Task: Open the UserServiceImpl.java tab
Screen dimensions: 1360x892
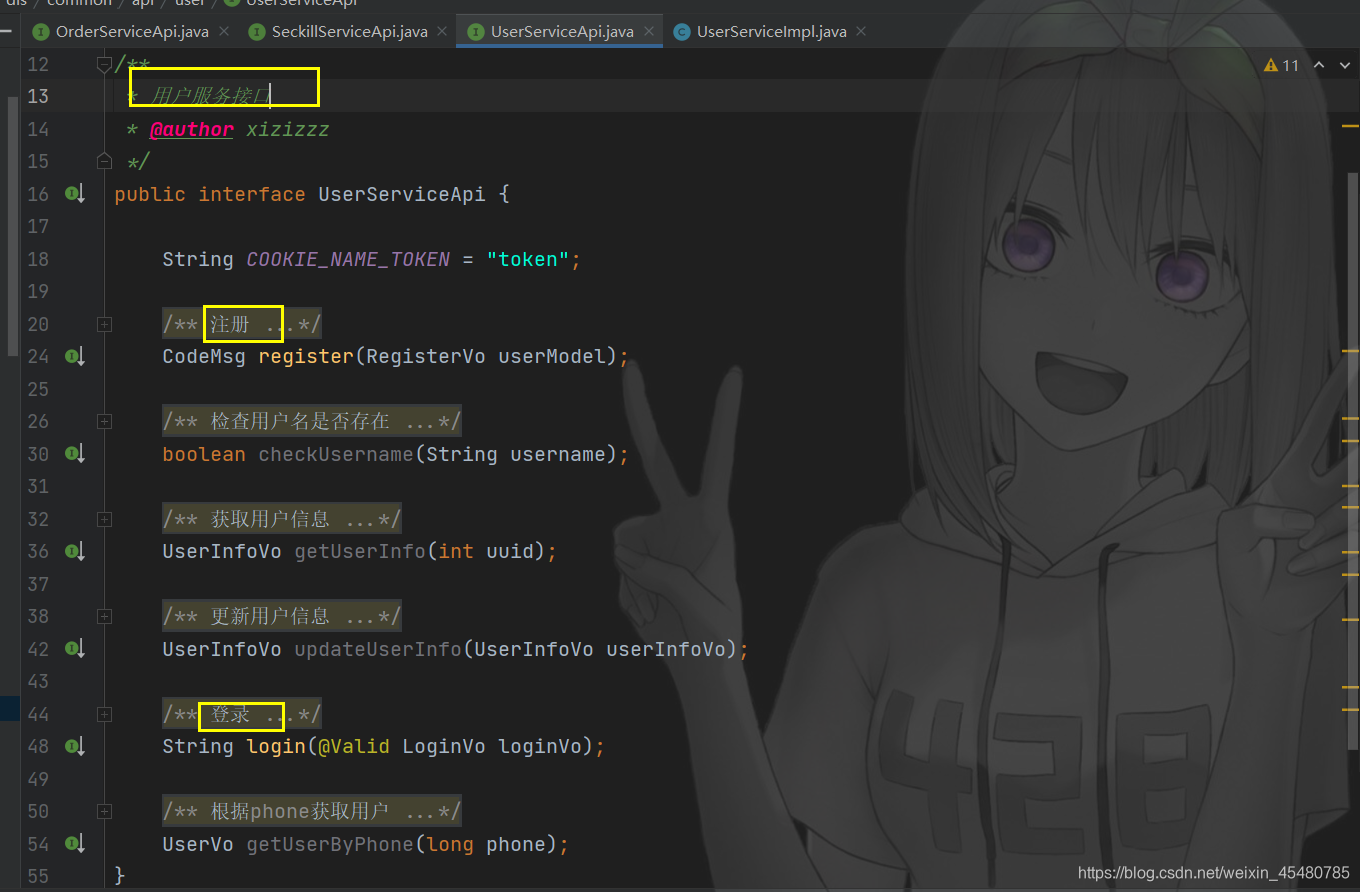Action: [771, 32]
